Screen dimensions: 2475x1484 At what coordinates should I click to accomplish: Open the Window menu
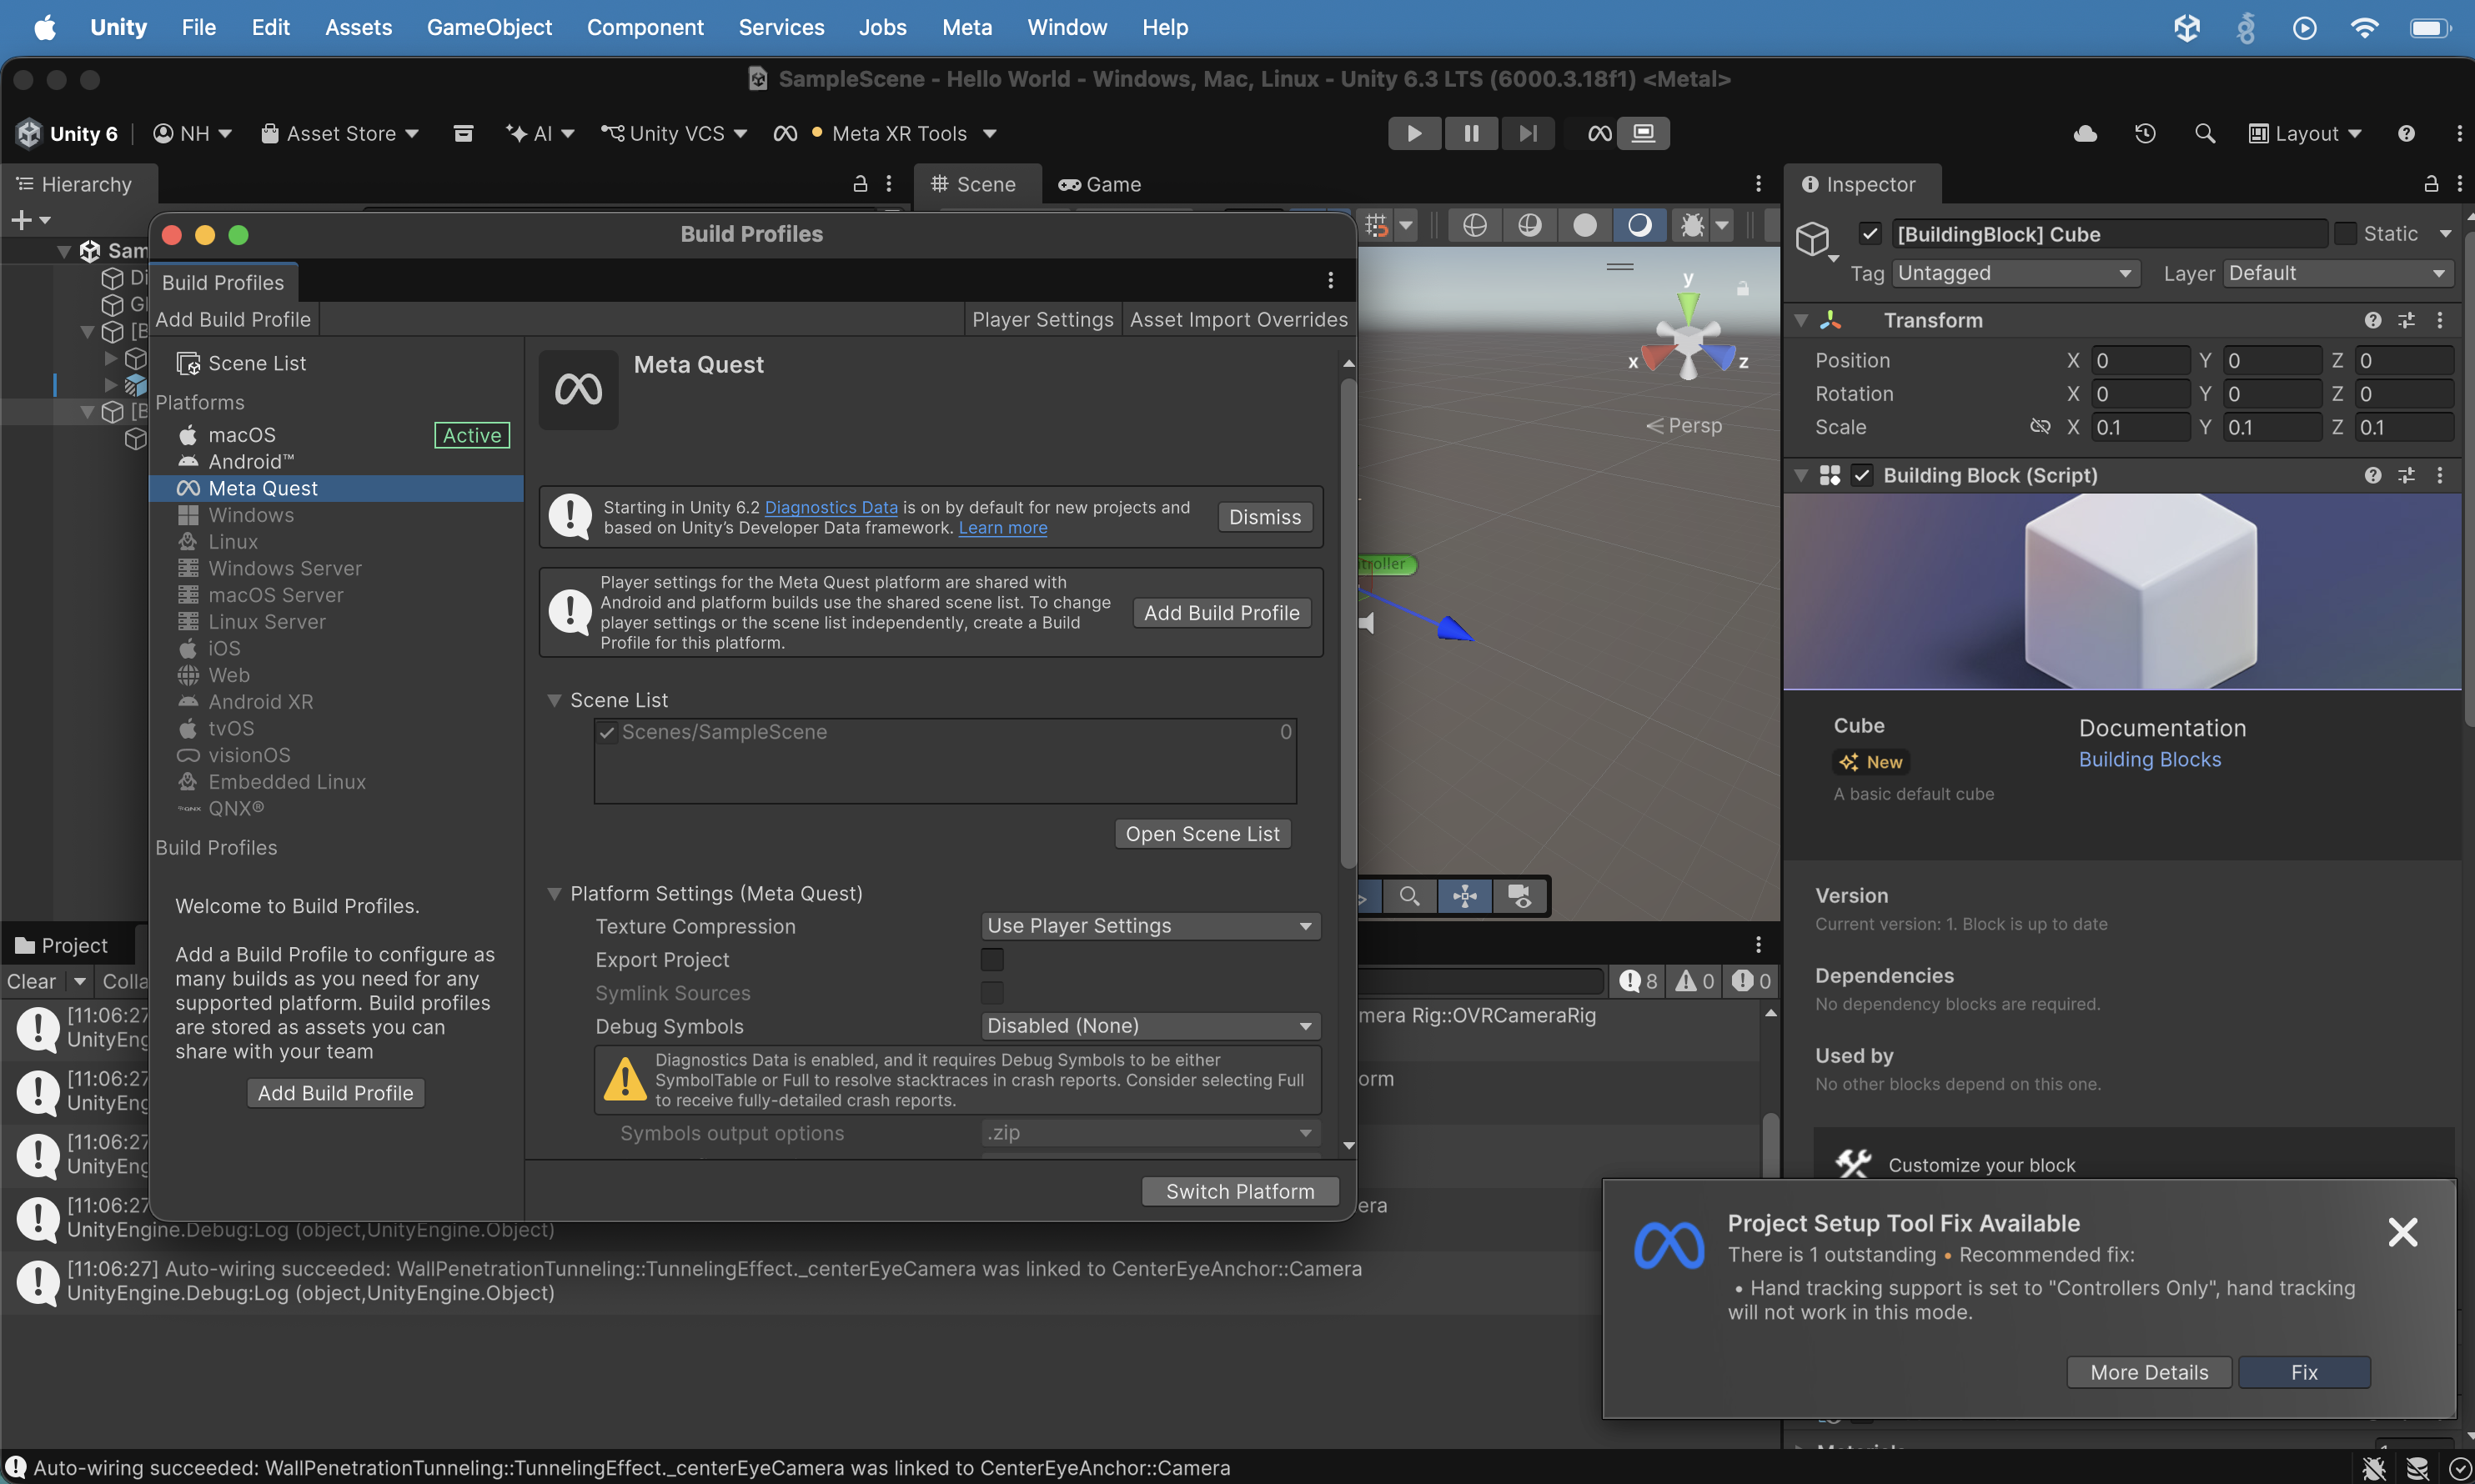[1067, 27]
